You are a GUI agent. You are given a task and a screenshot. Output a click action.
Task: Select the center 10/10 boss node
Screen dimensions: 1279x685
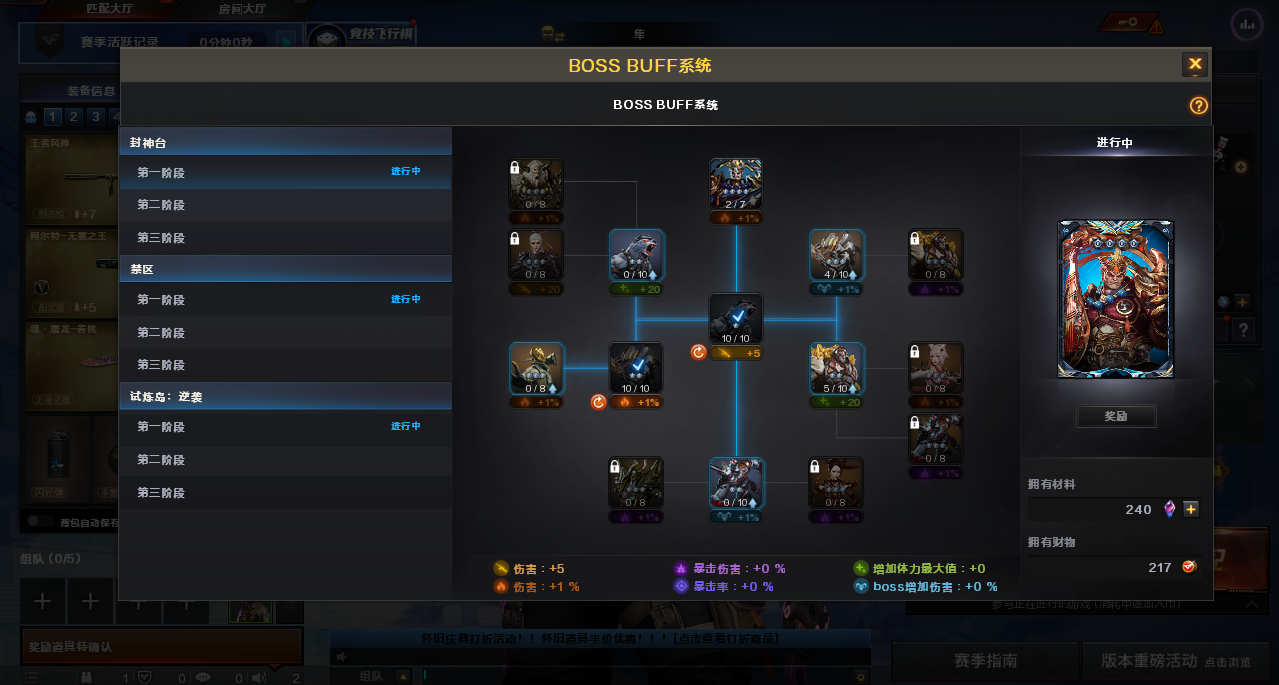(x=736, y=320)
